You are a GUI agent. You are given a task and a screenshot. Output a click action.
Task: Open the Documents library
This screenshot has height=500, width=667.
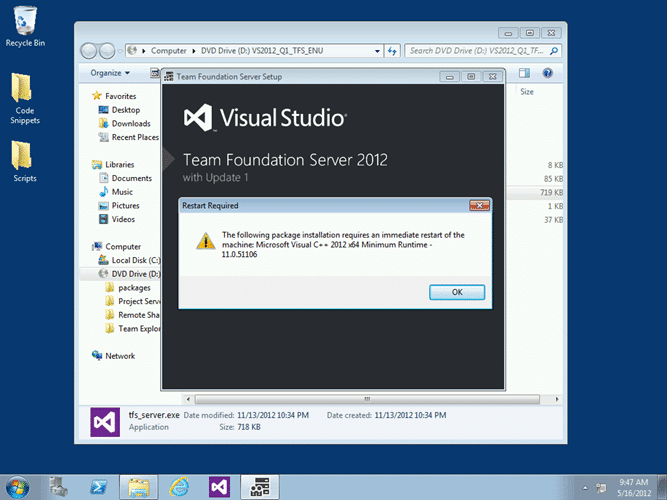pyautogui.click(x=131, y=178)
